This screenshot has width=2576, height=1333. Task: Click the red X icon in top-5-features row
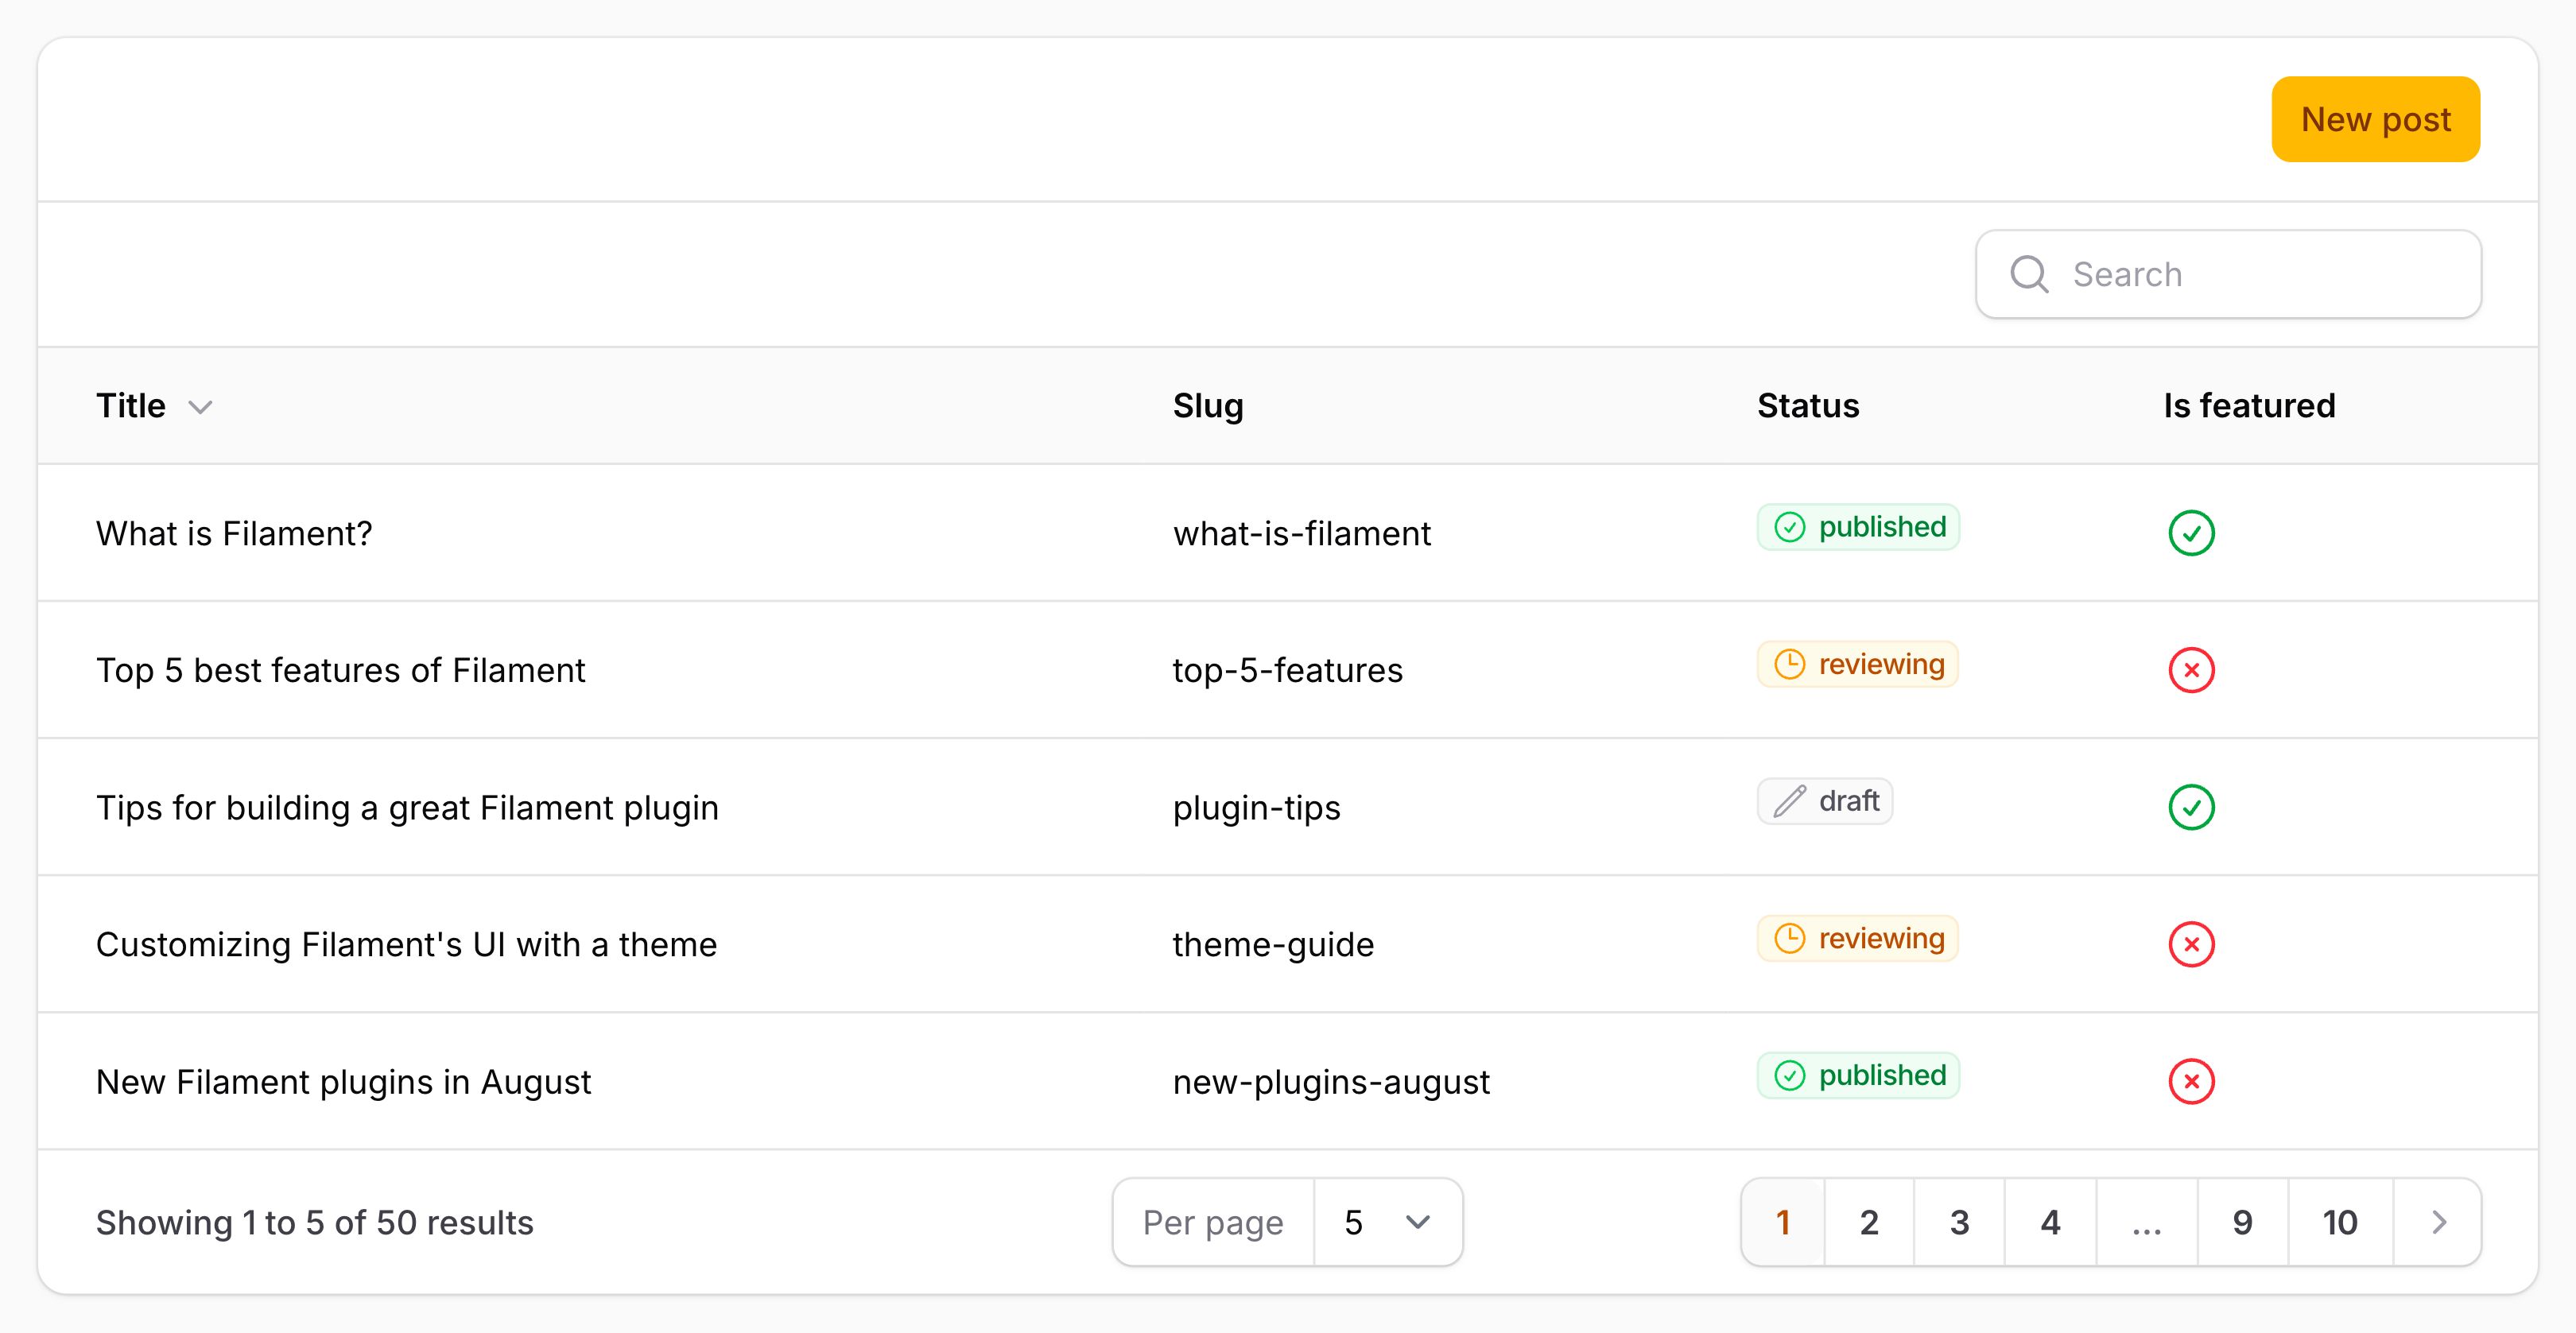click(2191, 670)
